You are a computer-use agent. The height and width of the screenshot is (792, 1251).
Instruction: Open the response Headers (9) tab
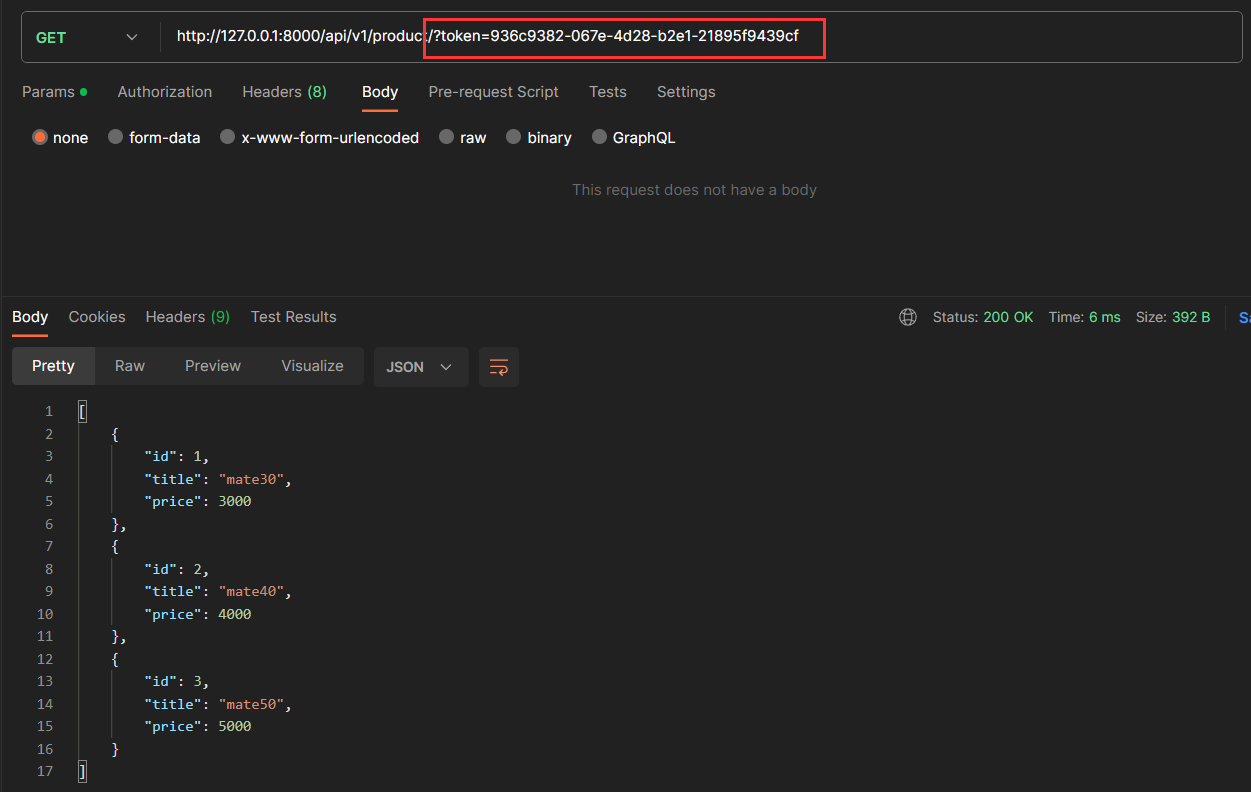pos(188,317)
